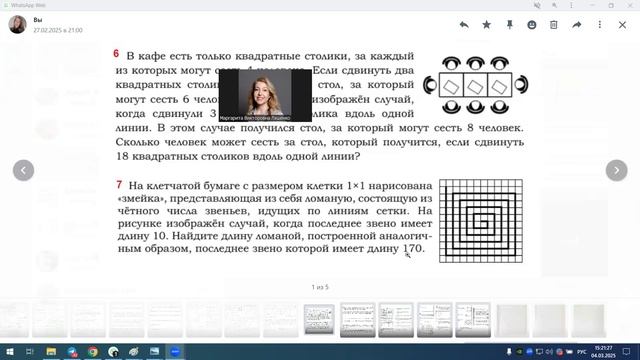Screen dimensions: 640x360
Task: Open the second highlighted thumbnail in the strip
Action: [358, 320]
